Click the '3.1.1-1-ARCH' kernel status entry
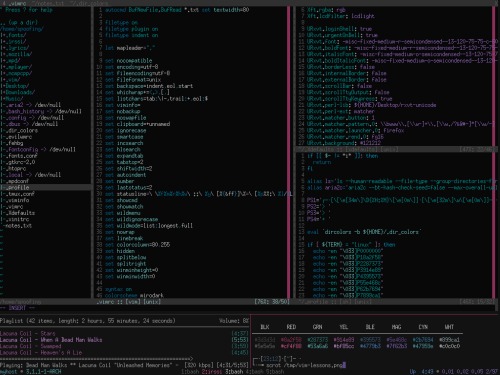The image size is (500, 375). tap(43, 371)
